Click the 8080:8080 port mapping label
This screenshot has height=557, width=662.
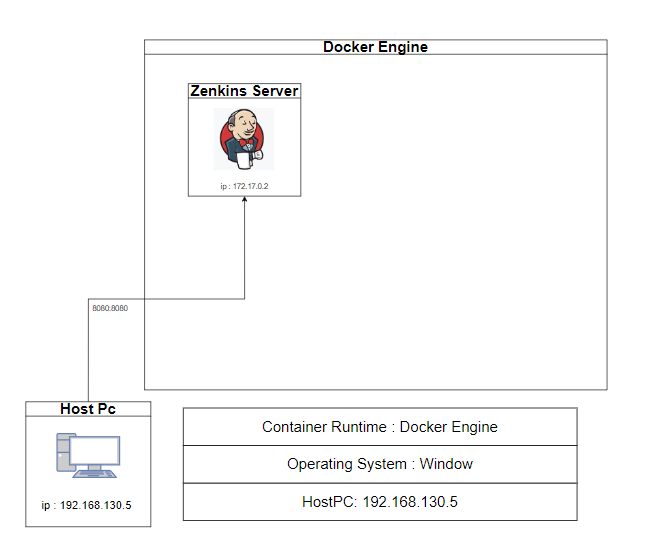coord(109,308)
